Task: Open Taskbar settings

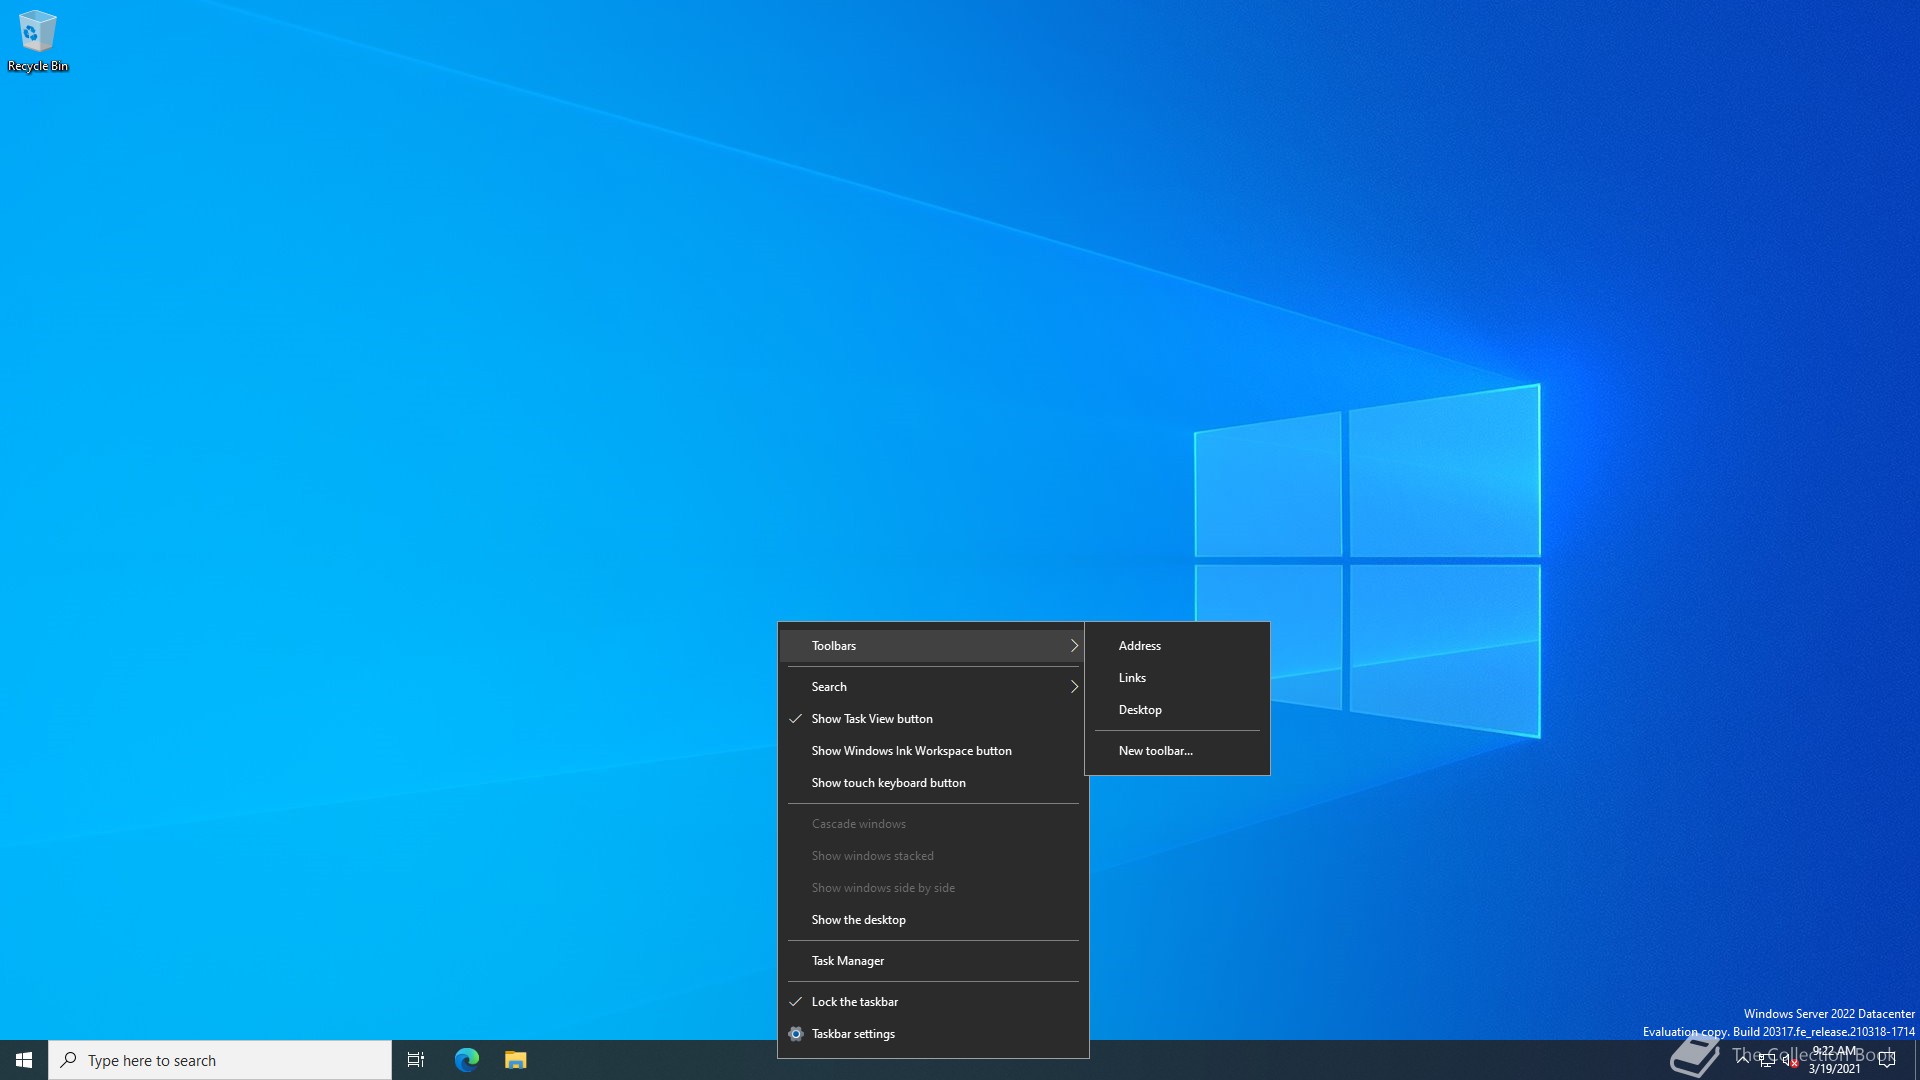Action: 852,1034
